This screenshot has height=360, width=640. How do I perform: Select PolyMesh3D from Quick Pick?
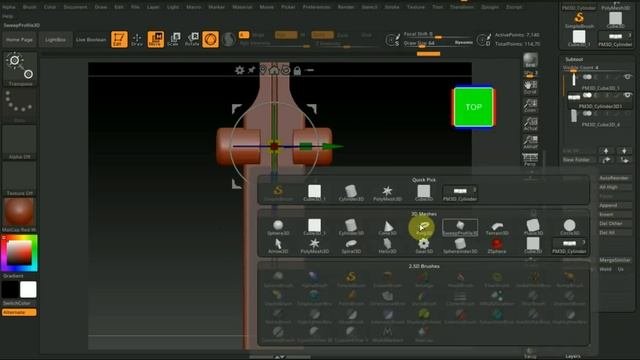coord(387,193)
